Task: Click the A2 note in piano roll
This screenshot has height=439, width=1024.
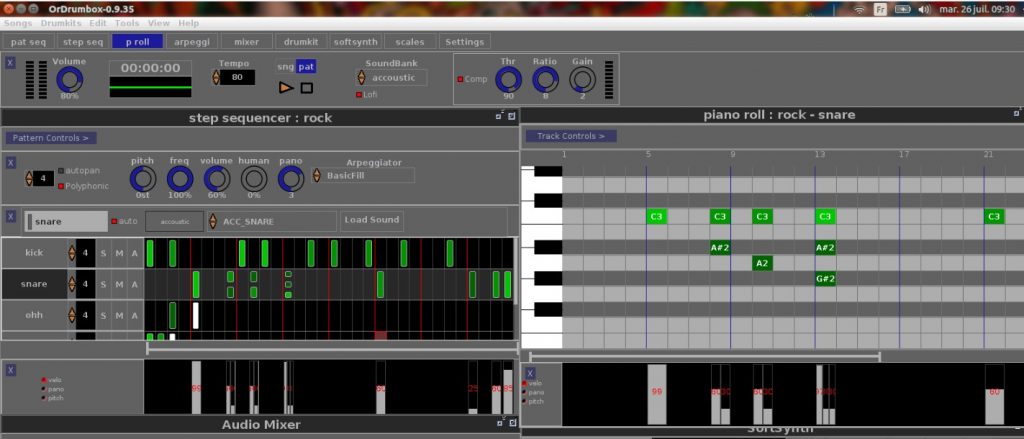Action: point(762,263)
